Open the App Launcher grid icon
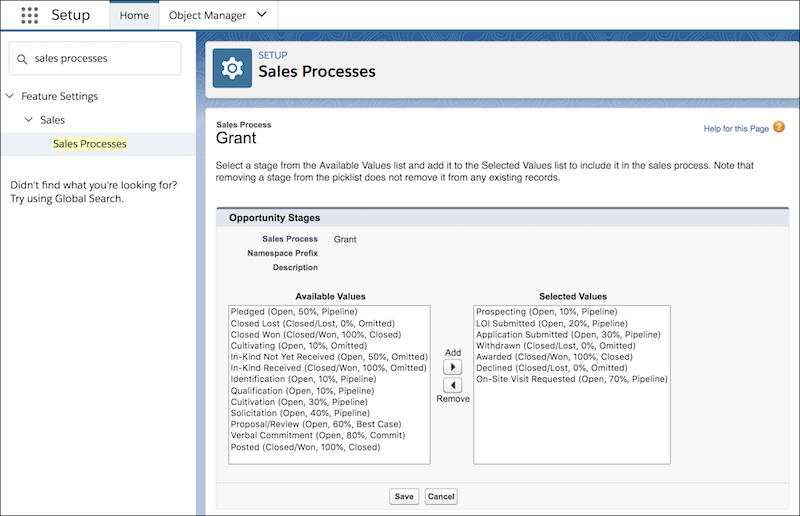The height and width of the screenshot is (516, 800). click(x=30, y=15)
